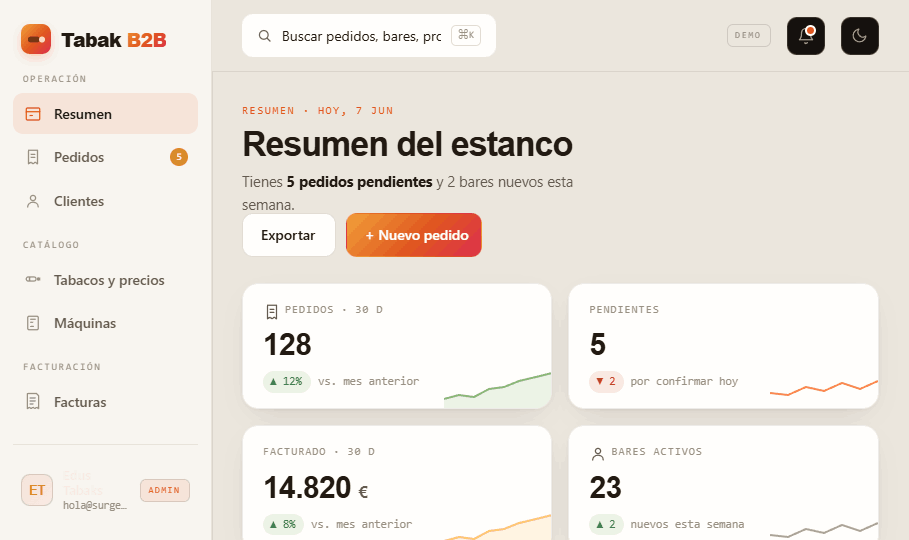Screen dimensions: 909x540
Task: Click the 14.820 € billed amount
Action: point(316,488)
